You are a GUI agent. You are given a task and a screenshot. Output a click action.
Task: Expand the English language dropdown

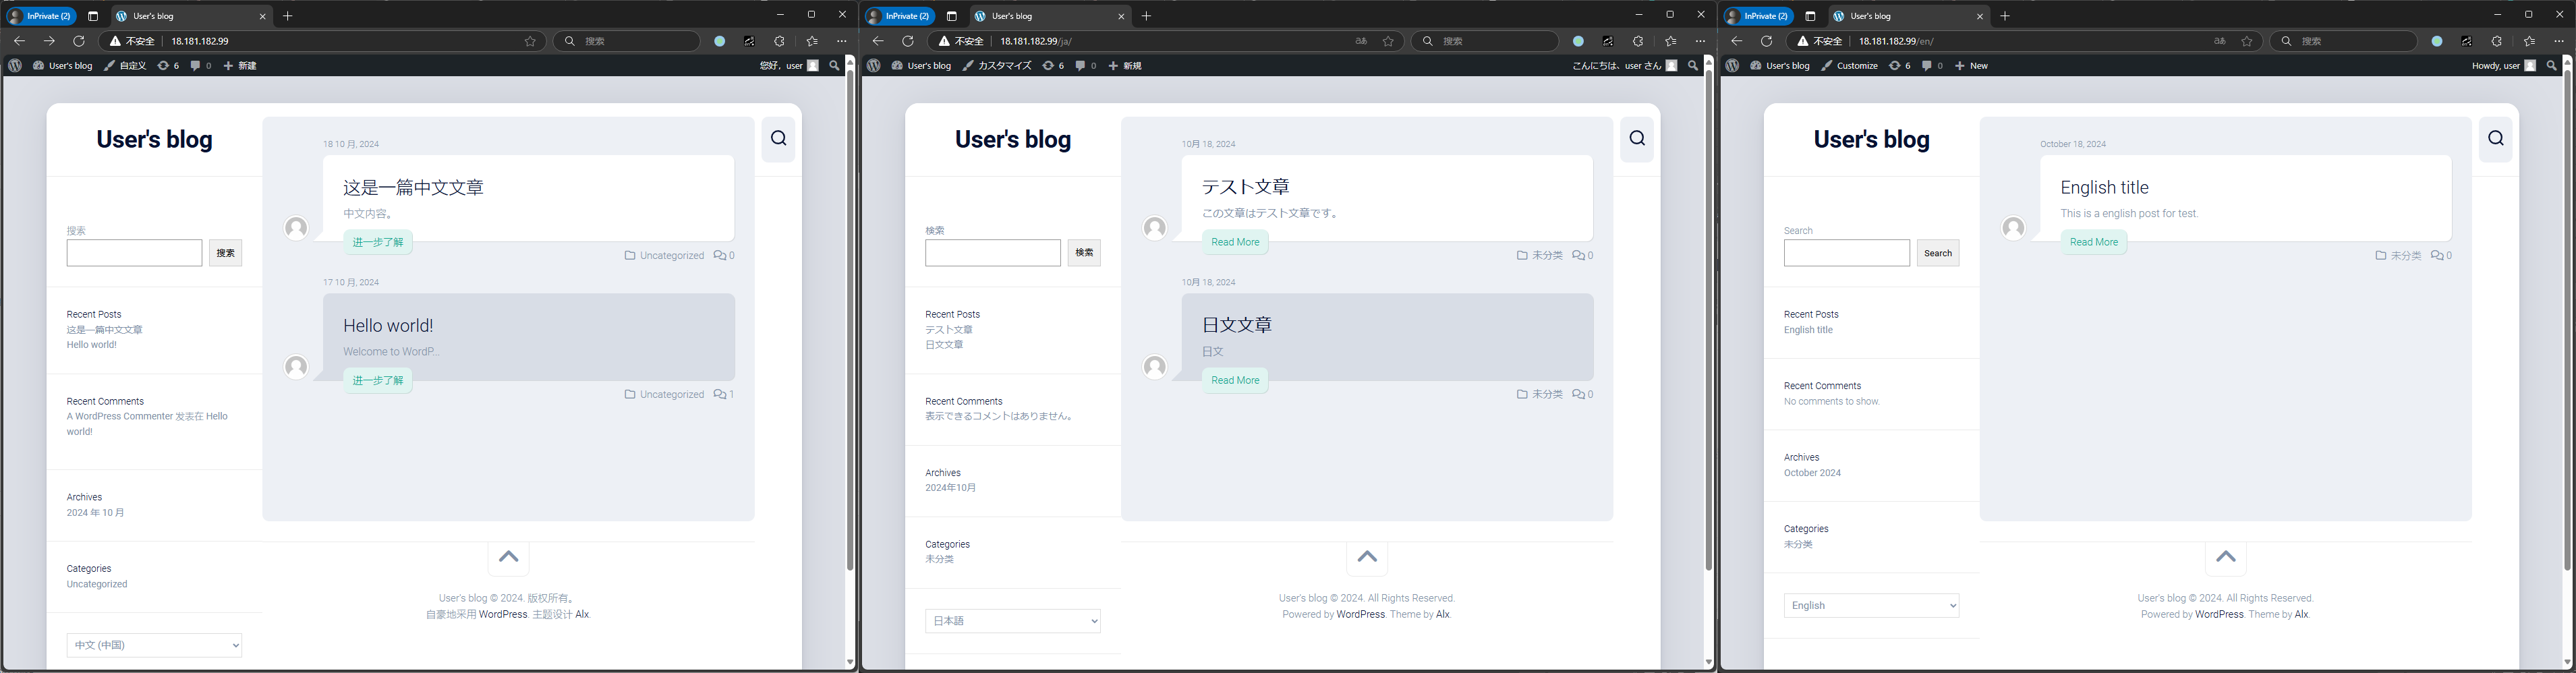tap(1871, 605)
